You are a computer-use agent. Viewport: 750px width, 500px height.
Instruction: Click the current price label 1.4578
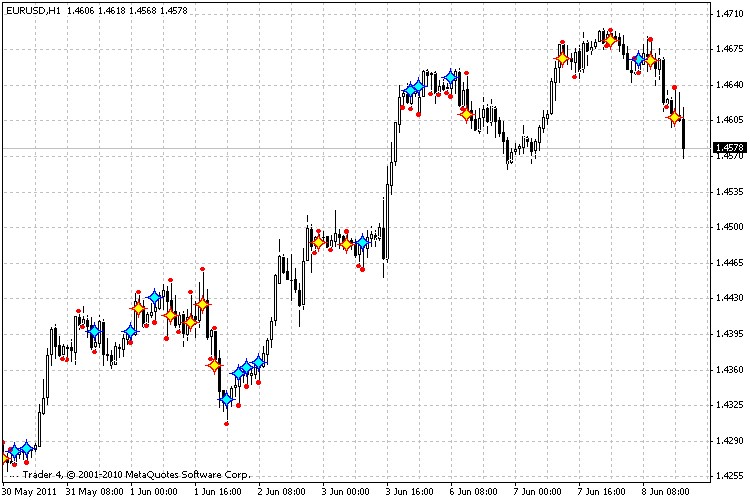(727, 148)
